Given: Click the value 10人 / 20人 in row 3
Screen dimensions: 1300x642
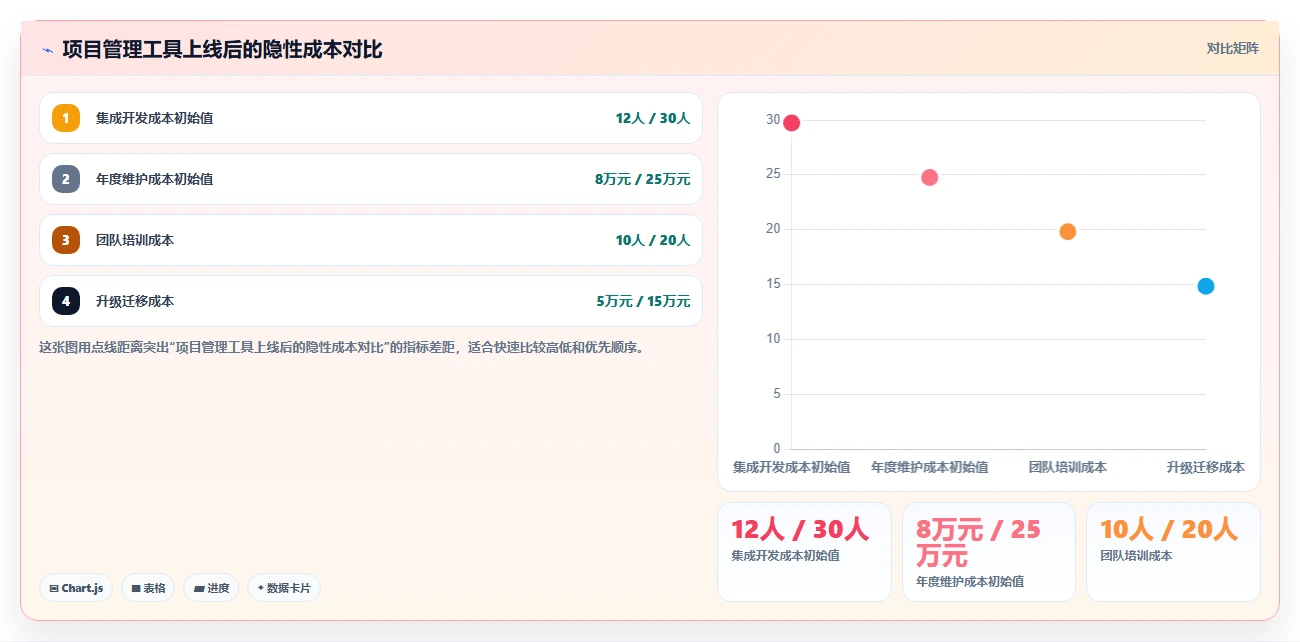Looking at the screenshot, I should 653,240.
